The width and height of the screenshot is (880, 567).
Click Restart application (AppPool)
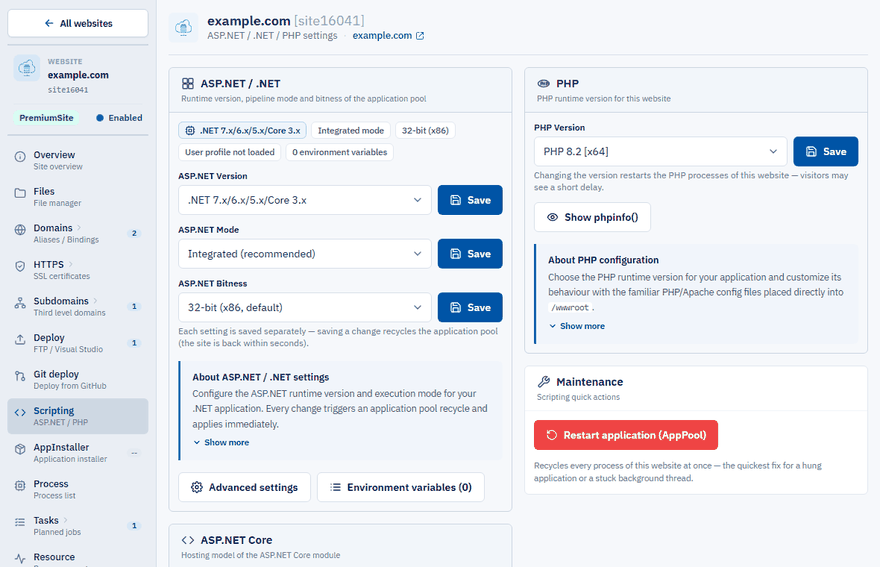626,435
